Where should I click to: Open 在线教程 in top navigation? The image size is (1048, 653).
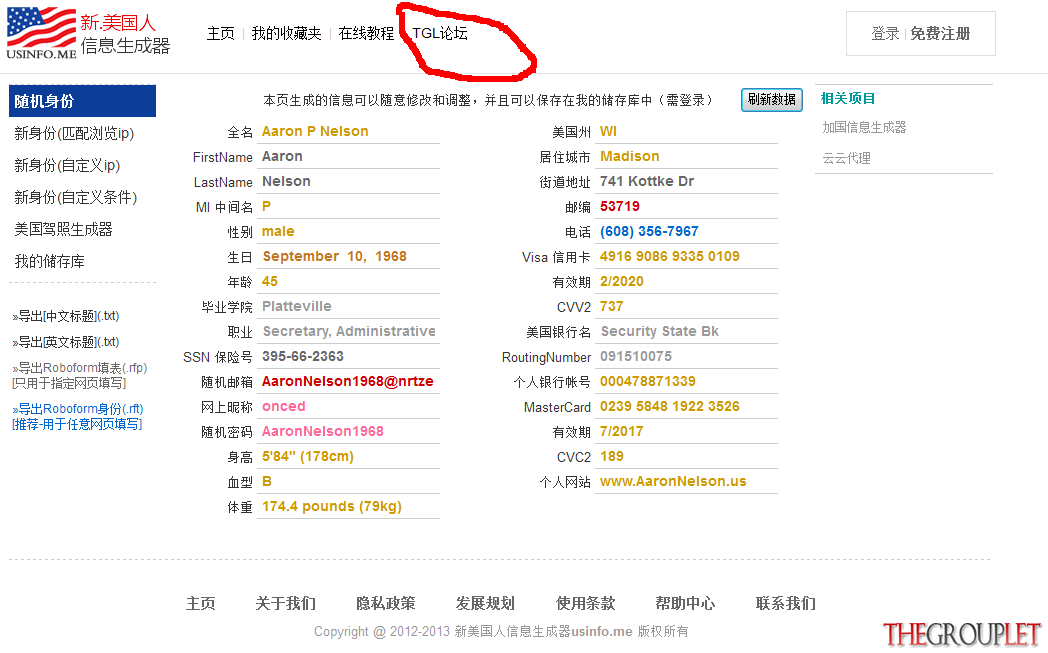[x=366, y=33]
